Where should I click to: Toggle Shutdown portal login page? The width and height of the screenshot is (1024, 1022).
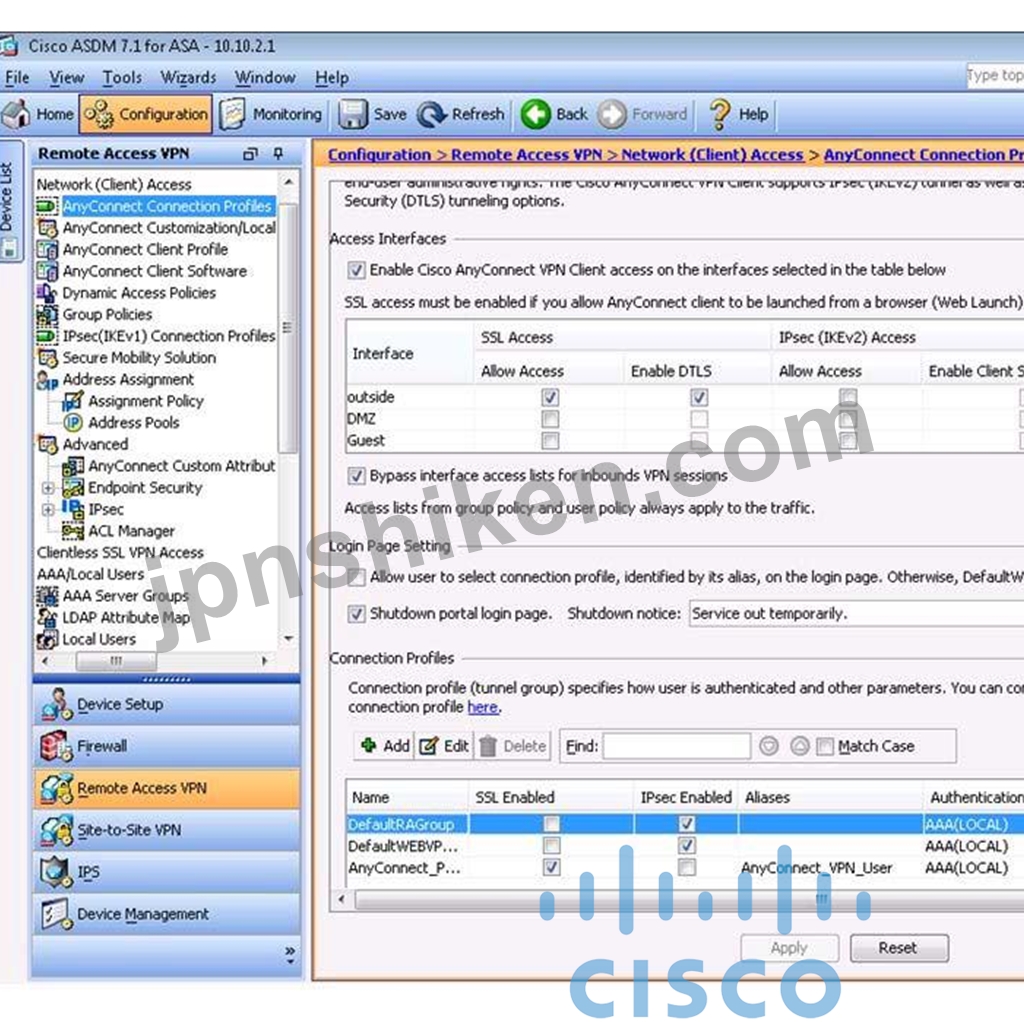[356, 614]
